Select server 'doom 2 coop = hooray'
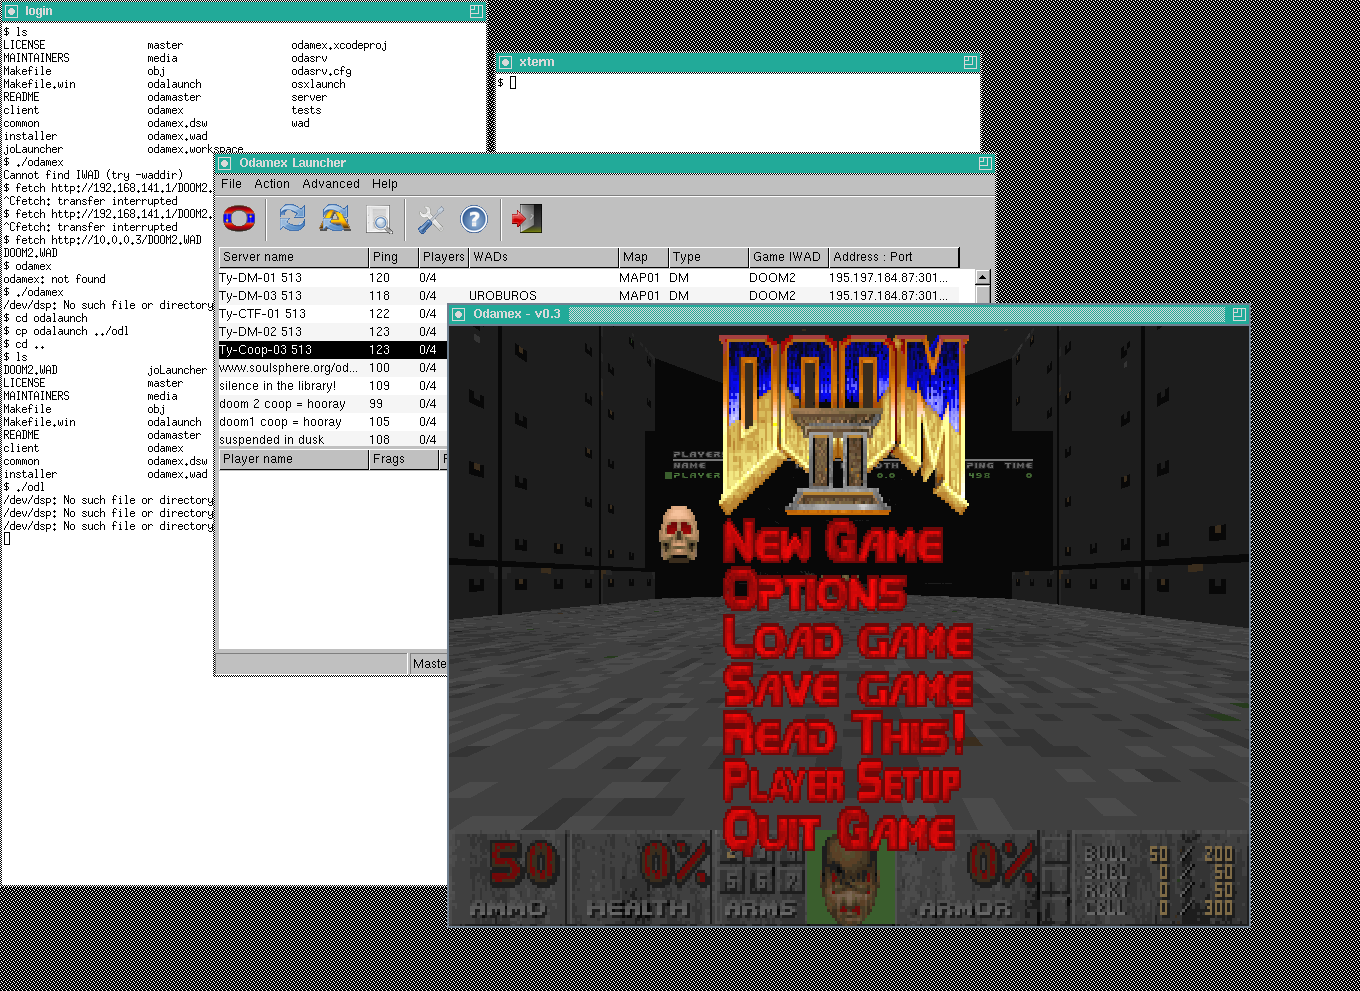The width and height of the screenshot is (1360, 991). click(x=333, y=404)
